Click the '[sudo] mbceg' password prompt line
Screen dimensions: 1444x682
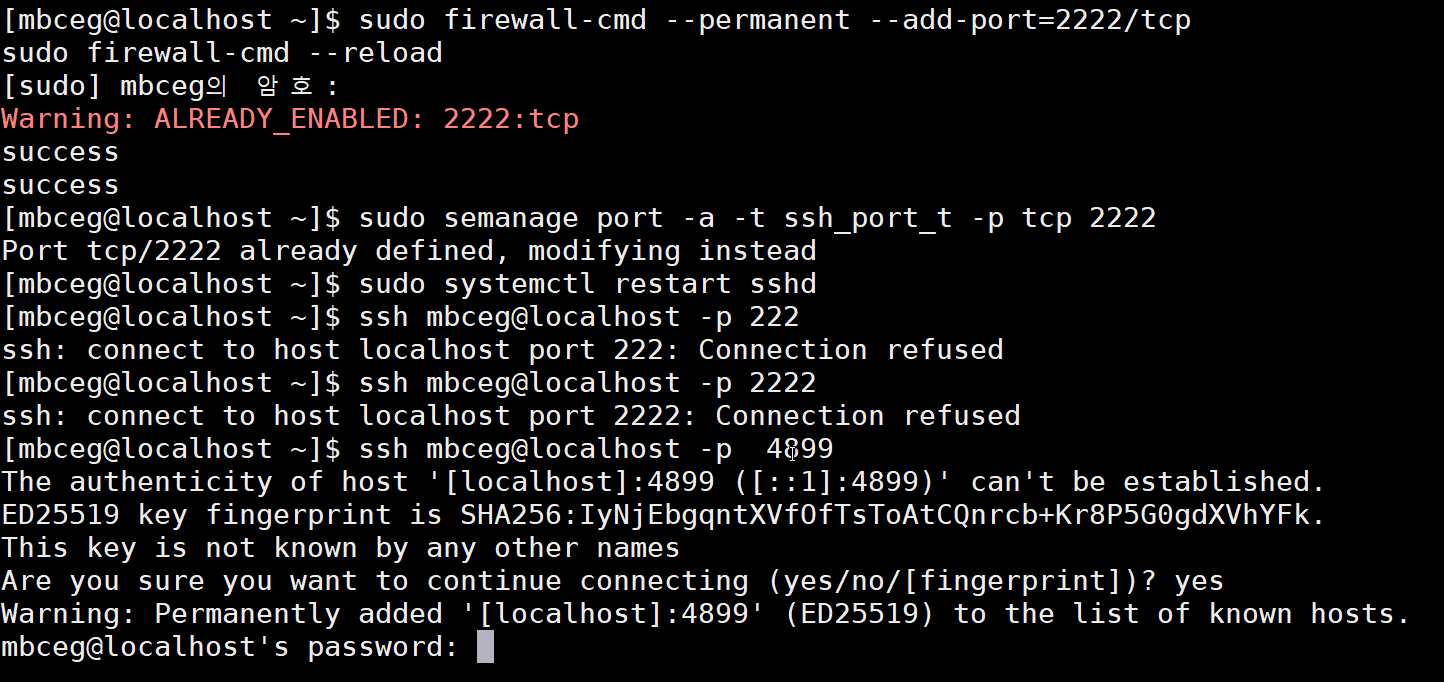pyautogui.click(x=170, y=86)
